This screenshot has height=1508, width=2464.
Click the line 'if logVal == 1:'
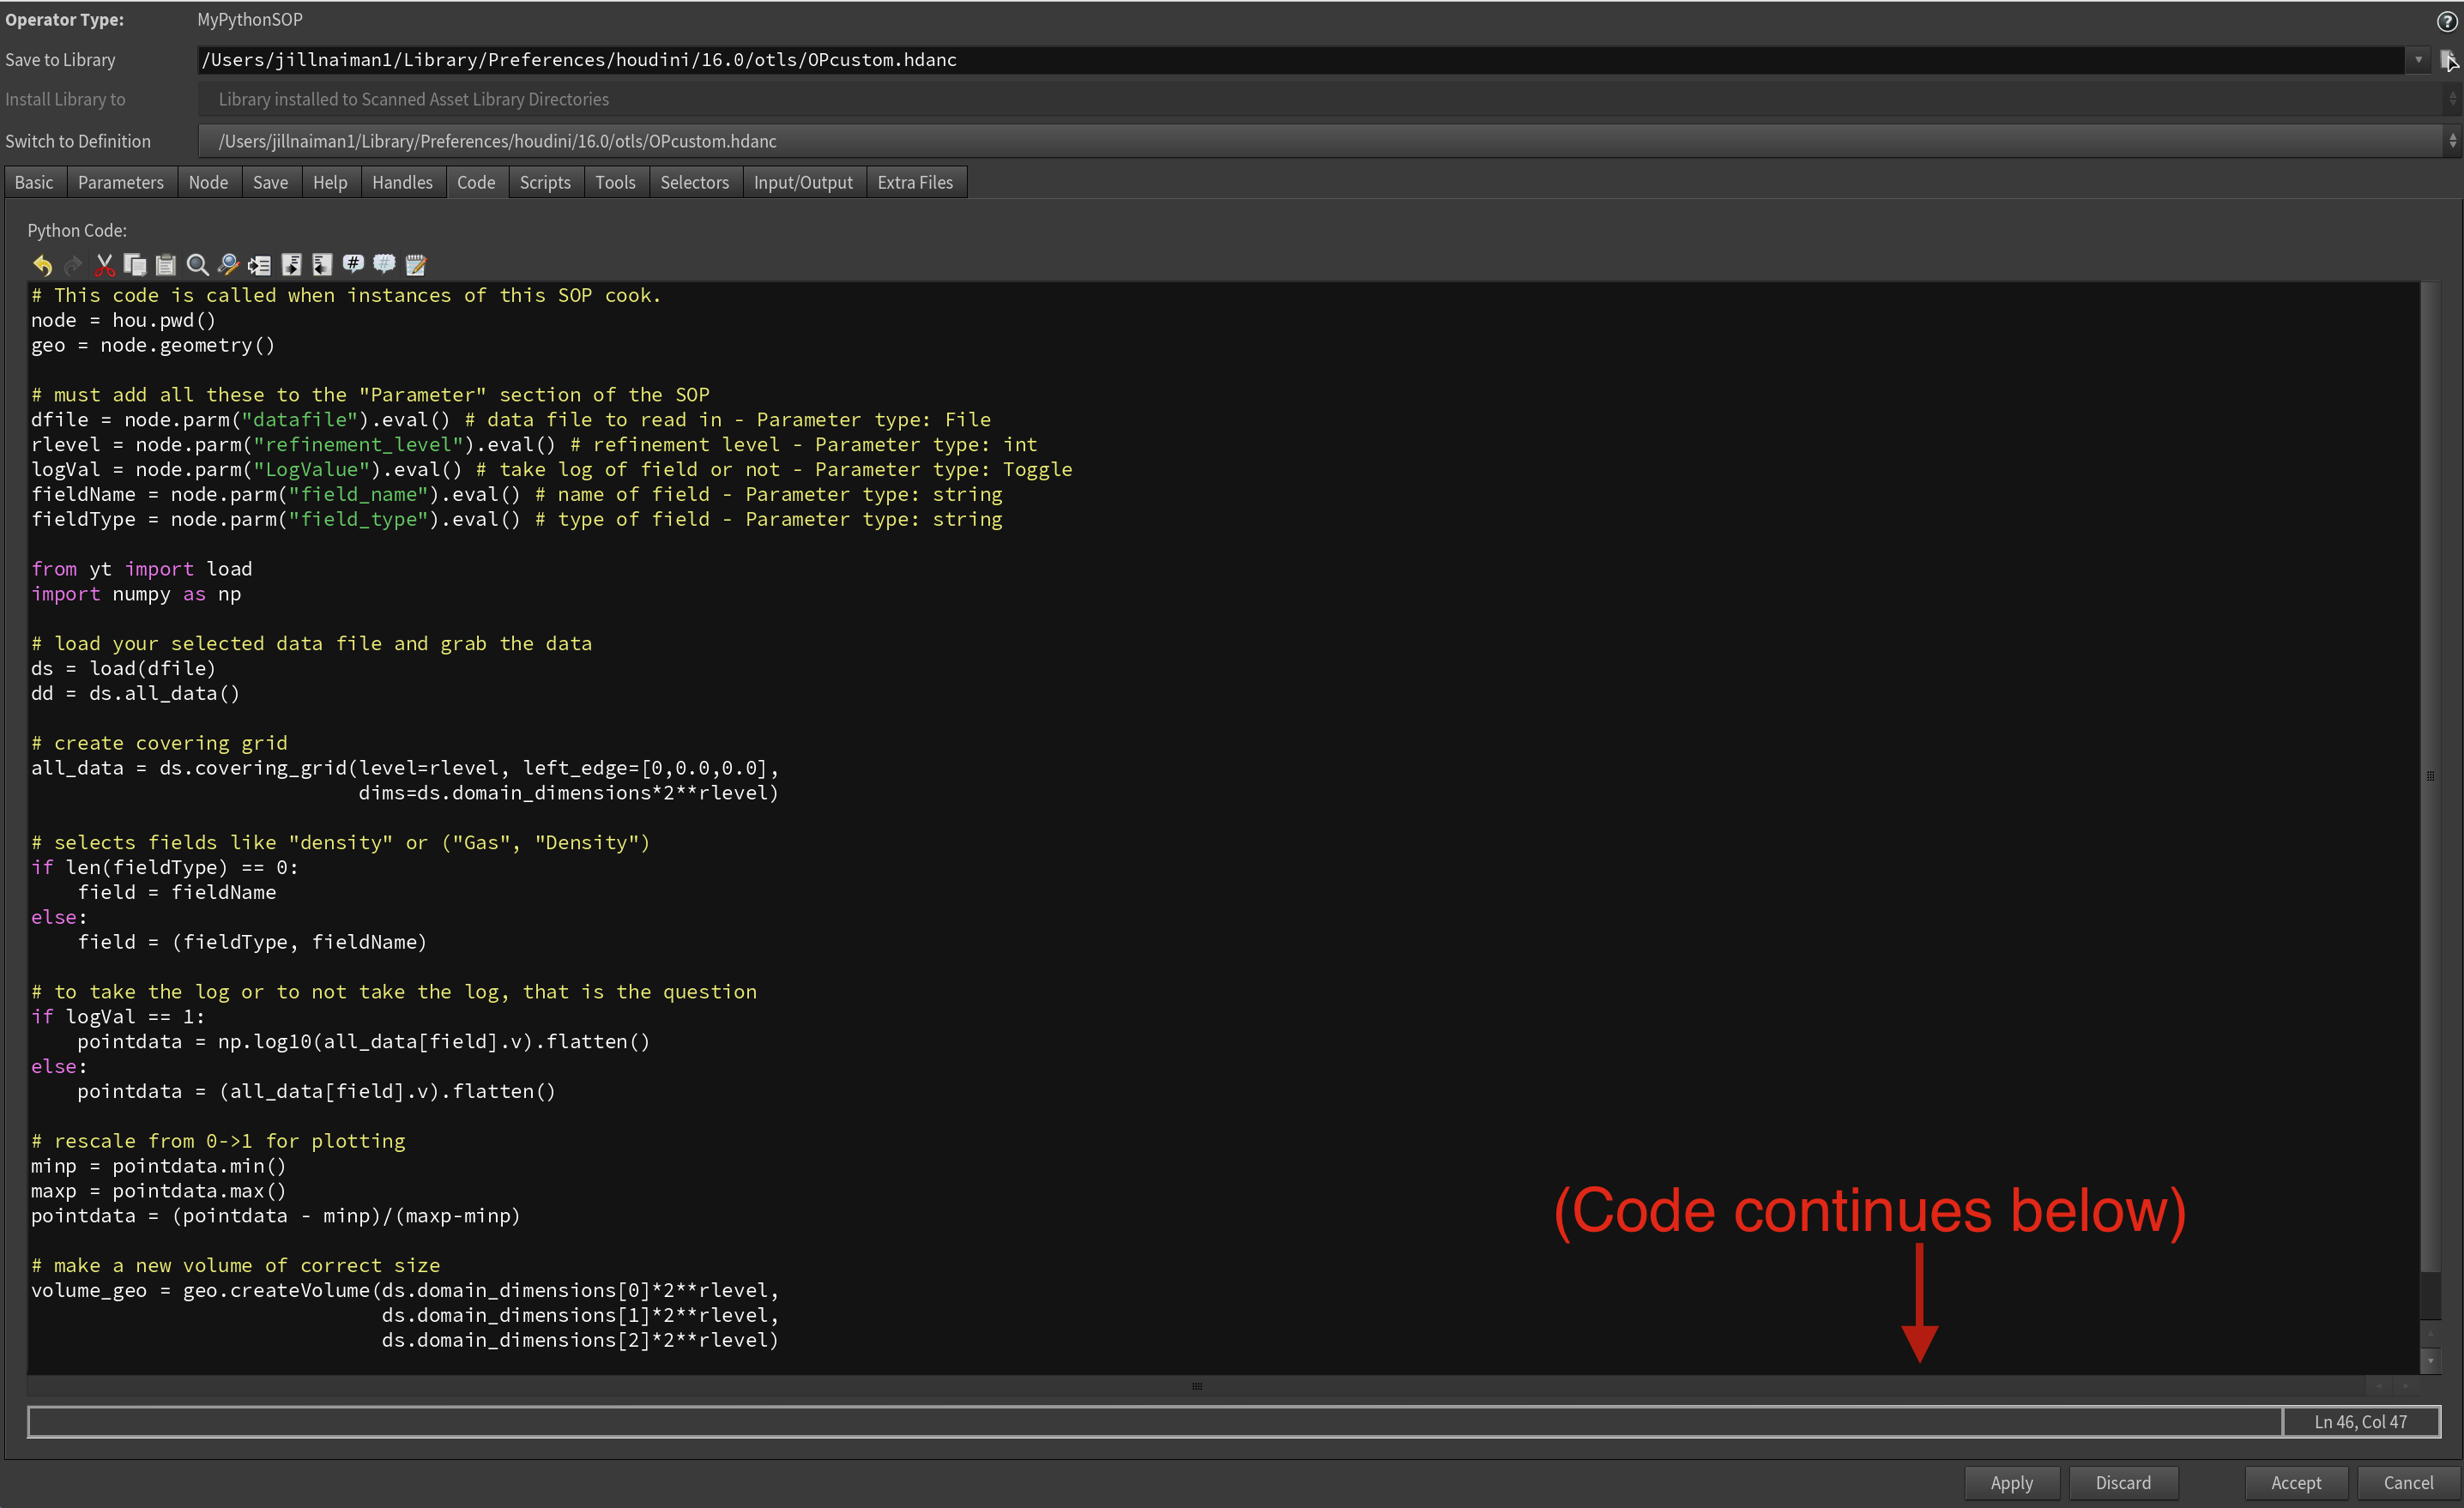pos(117,1017)
